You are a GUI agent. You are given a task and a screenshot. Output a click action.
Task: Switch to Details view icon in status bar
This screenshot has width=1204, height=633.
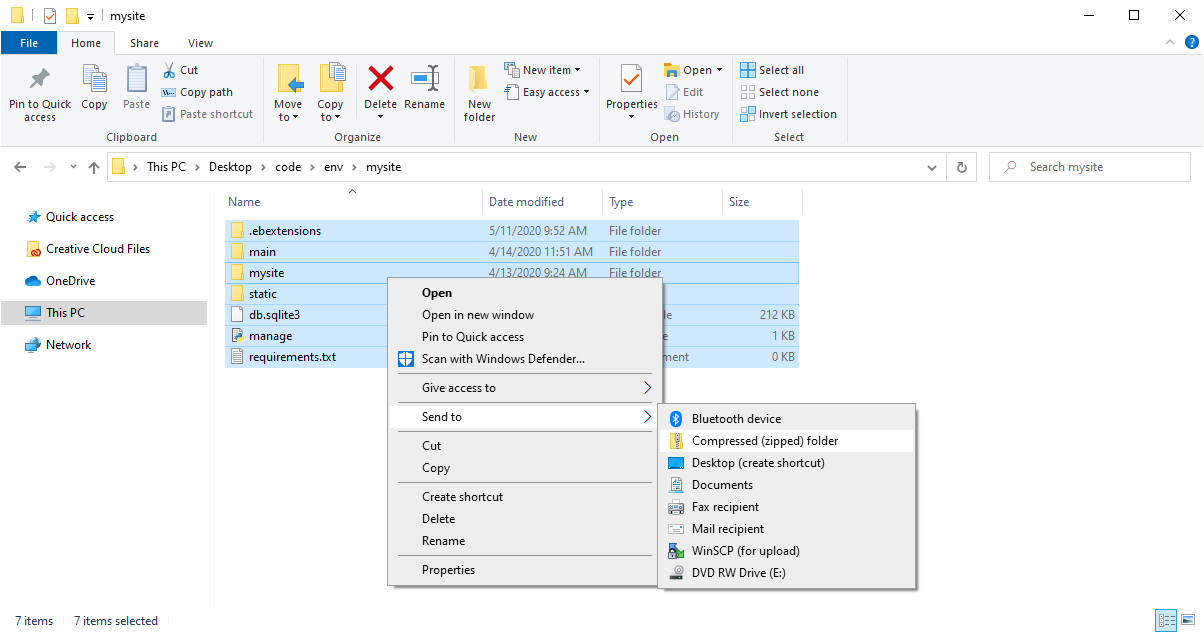point(1166,621)
